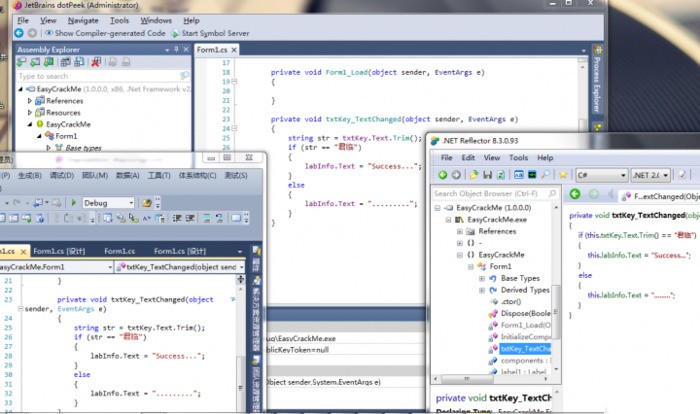Click dotPeek editor vertical scrollbar
The image size is (700, 414).
tap(583, 94)
